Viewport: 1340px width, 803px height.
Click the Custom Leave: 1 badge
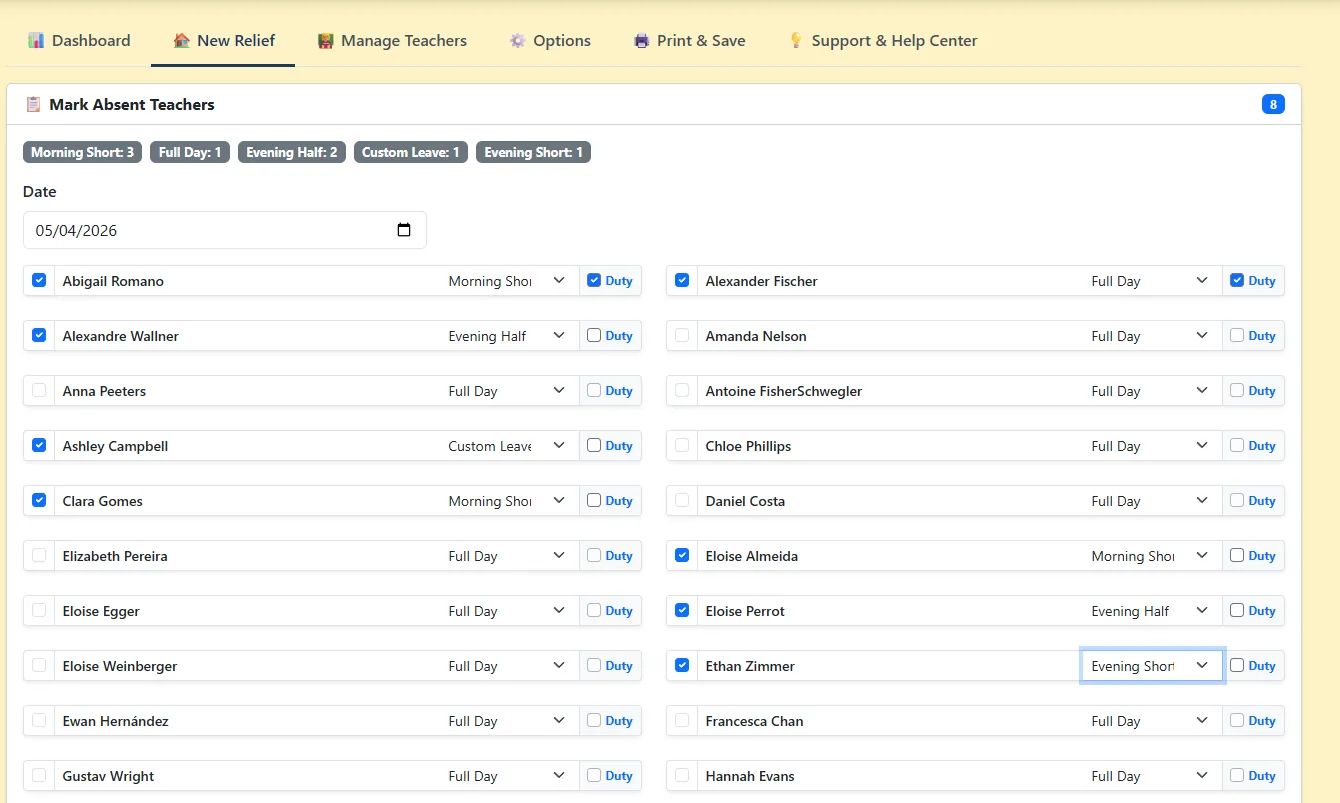click(x=411, y=152)
